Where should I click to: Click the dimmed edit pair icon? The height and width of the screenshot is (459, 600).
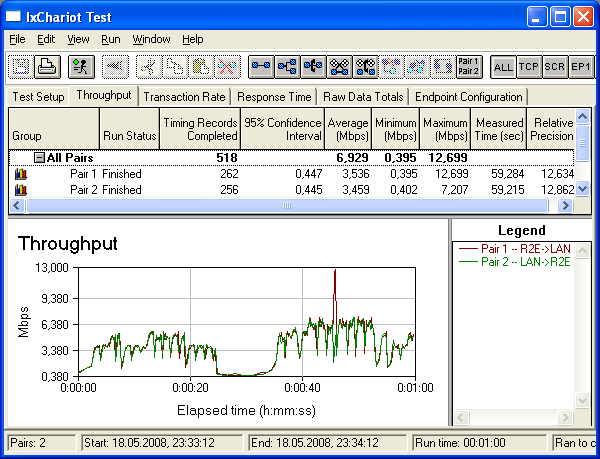coord(417,67)
